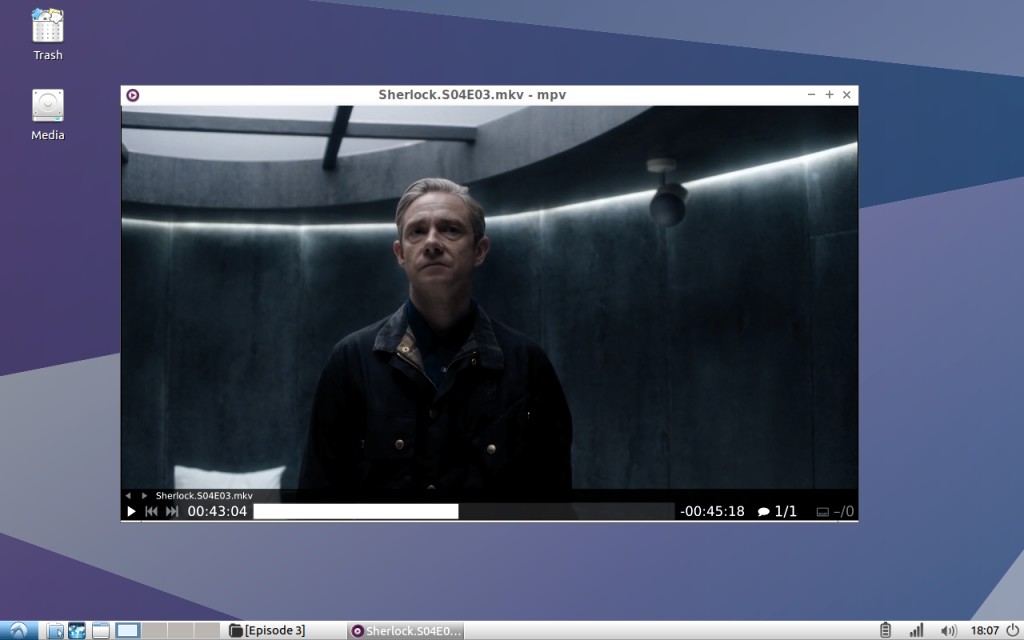Click the Sherlock.S04E03.mkv title in the player bar
This screenshot has height=640, width=1024.
204,496
